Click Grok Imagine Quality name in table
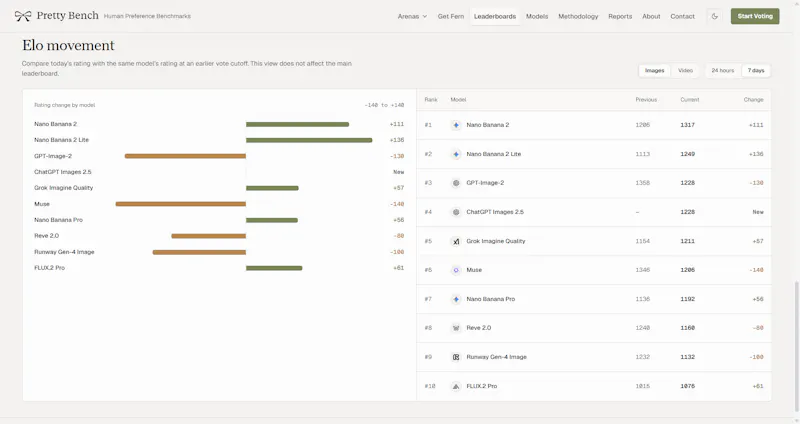The height and width of the screenshot is (424, 800). (x=495, y=241)
